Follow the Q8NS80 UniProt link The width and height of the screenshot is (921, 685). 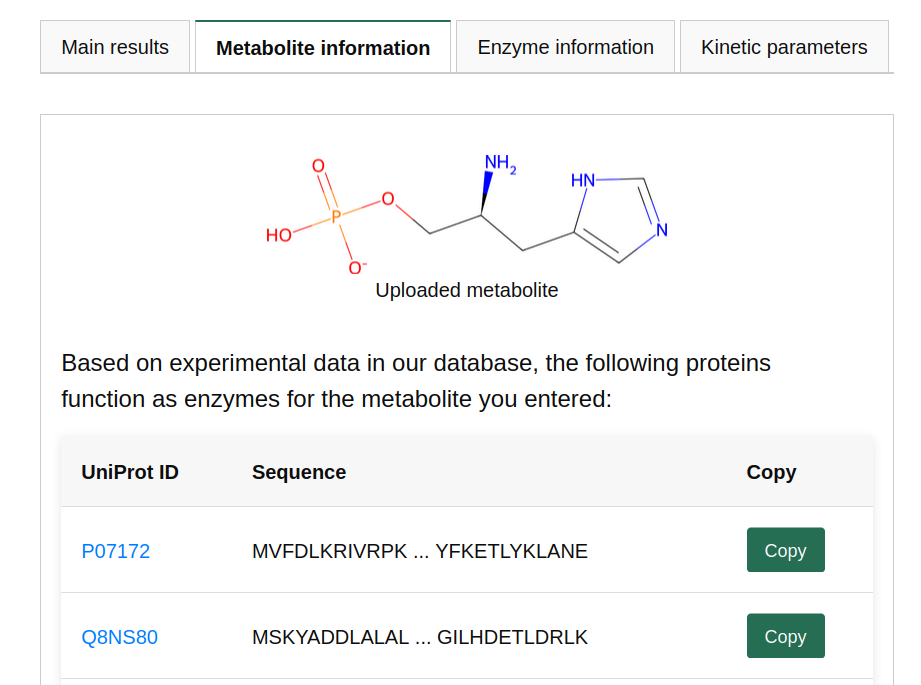point(119,637)
